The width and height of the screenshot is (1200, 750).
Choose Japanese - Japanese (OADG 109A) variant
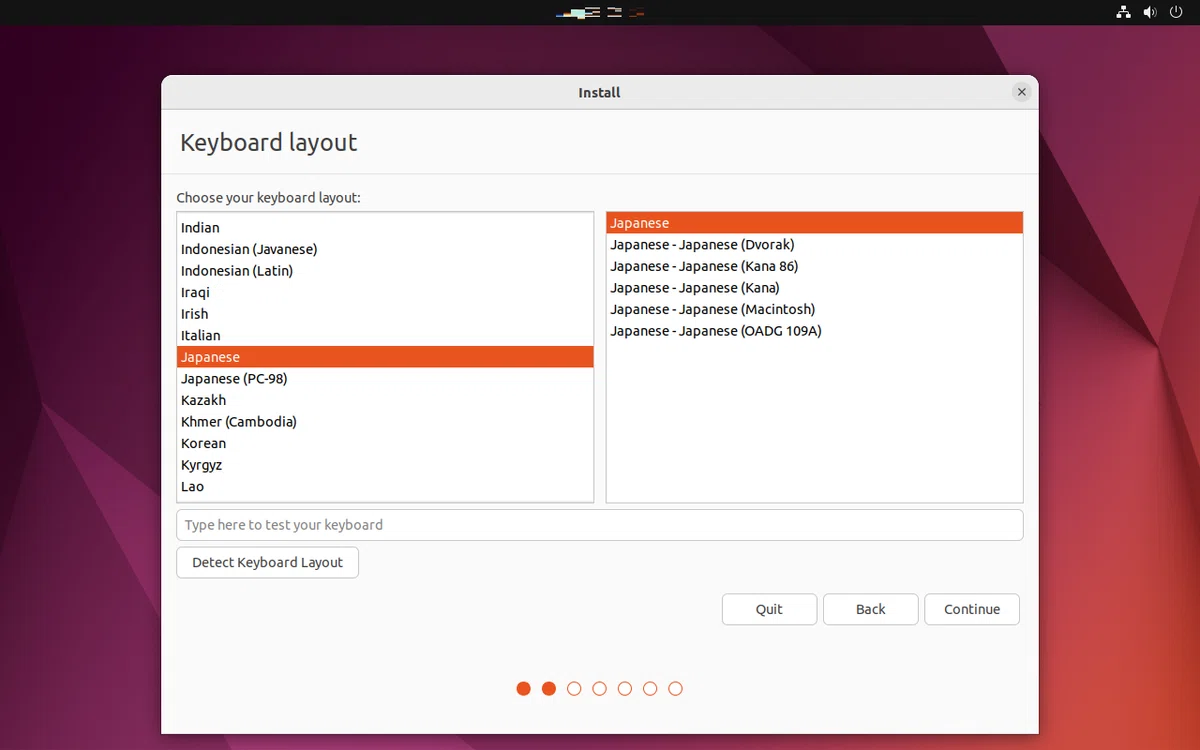point(815,331)
